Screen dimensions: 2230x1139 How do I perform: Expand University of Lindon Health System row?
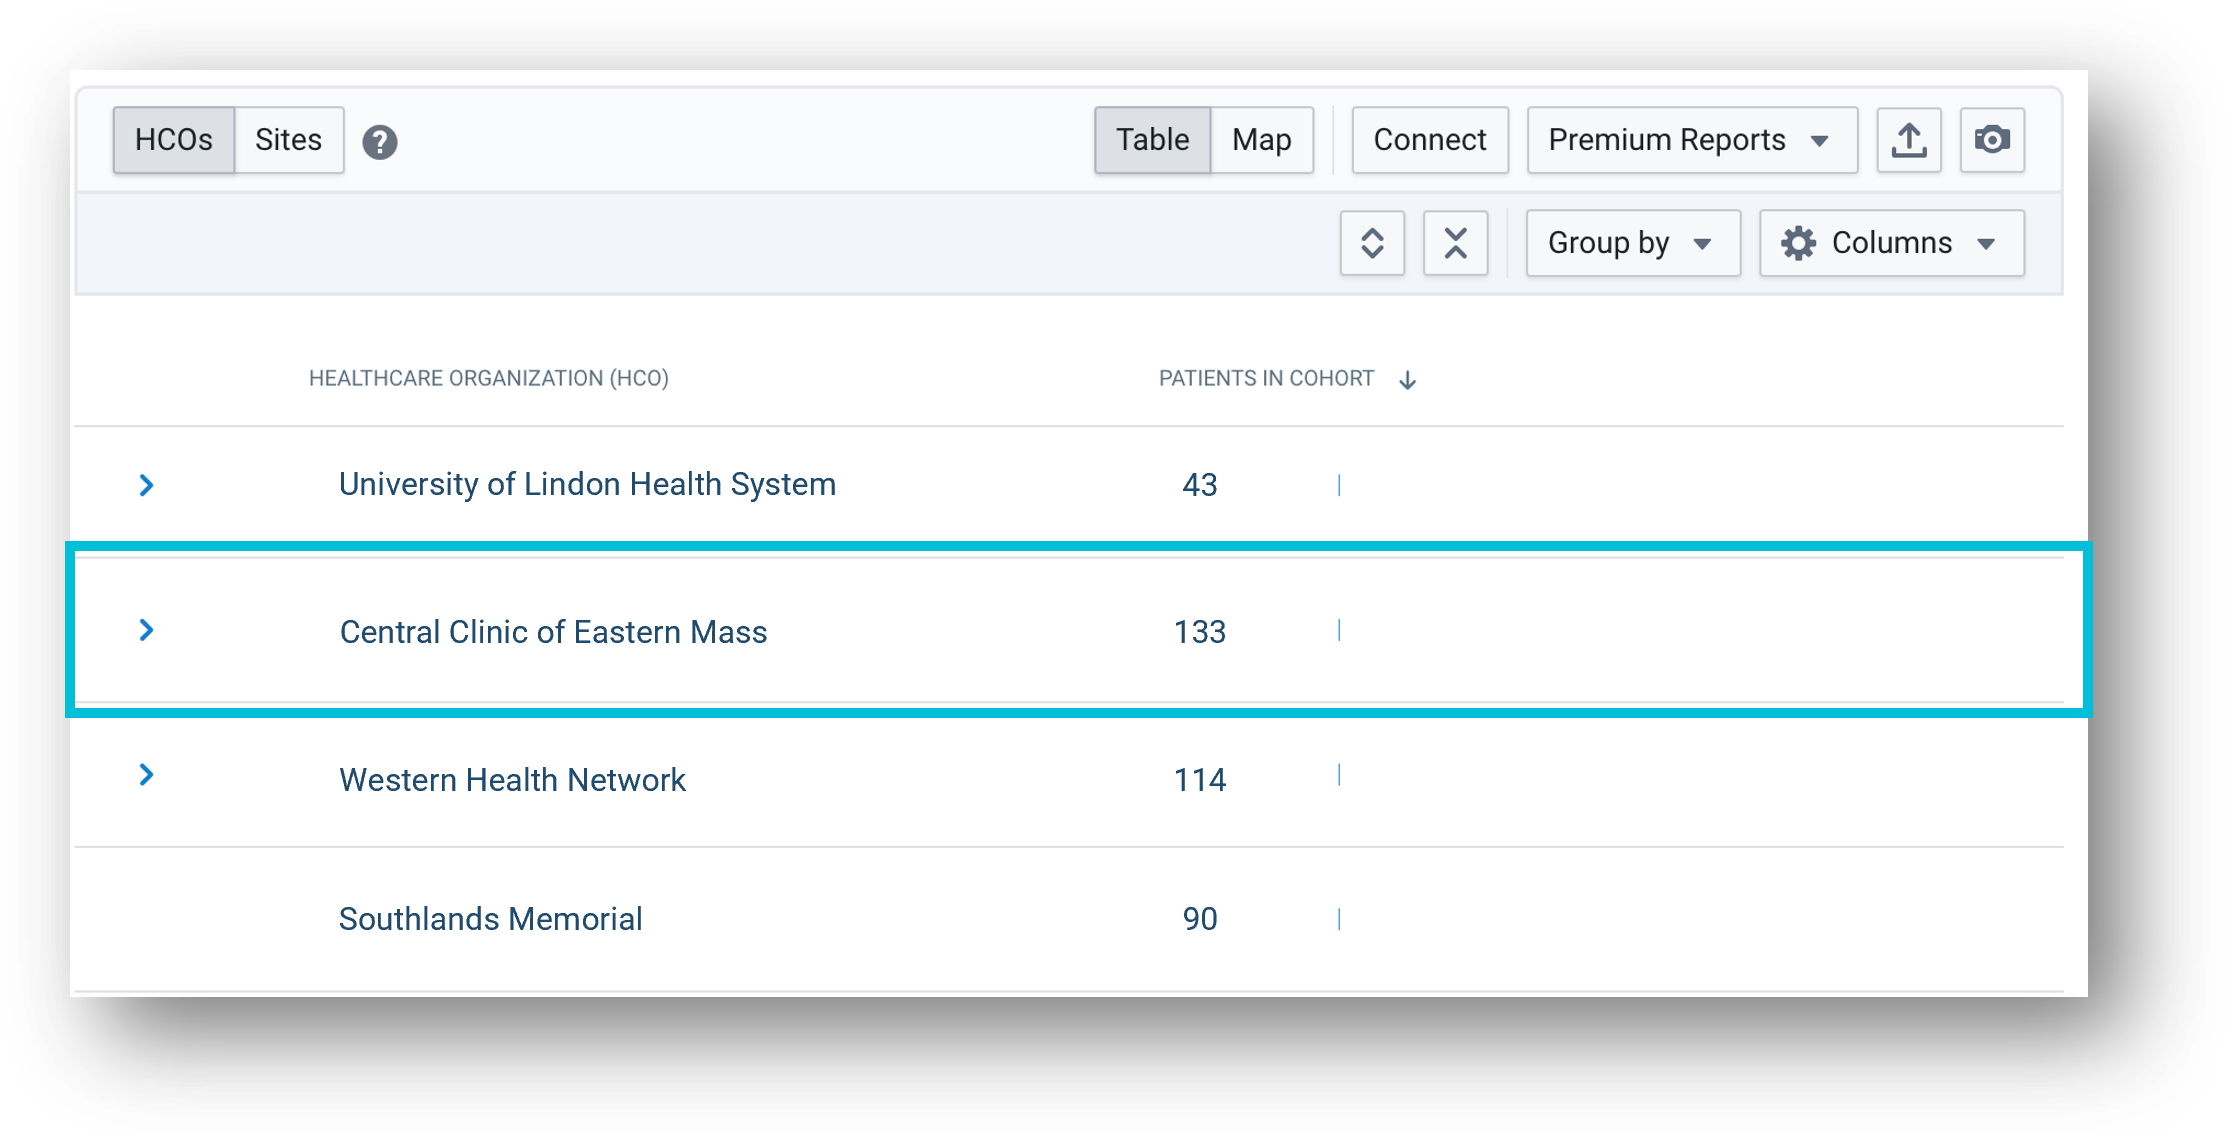coord(146,485)
